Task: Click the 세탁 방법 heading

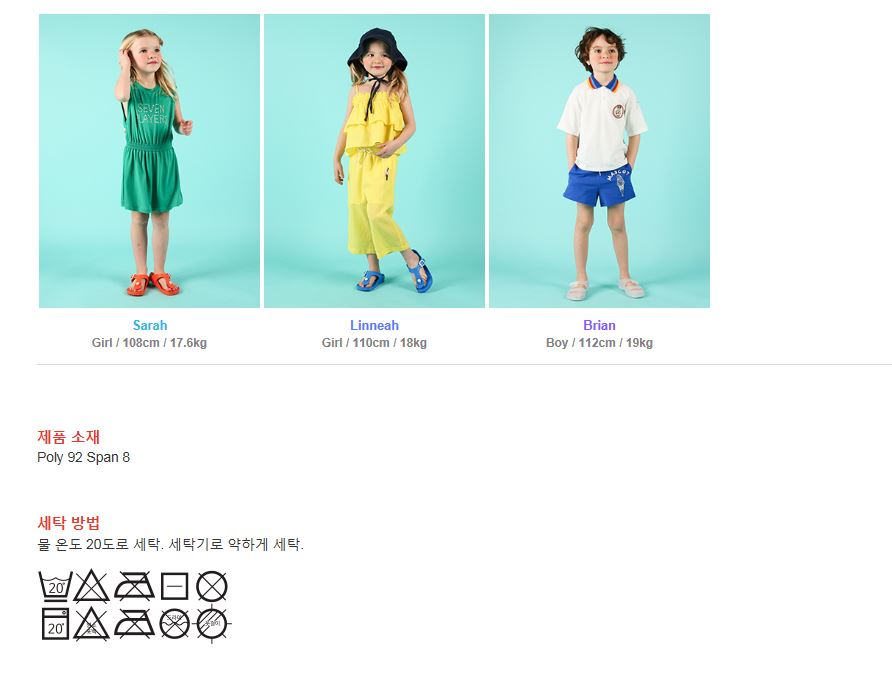Action: [69, 523]
